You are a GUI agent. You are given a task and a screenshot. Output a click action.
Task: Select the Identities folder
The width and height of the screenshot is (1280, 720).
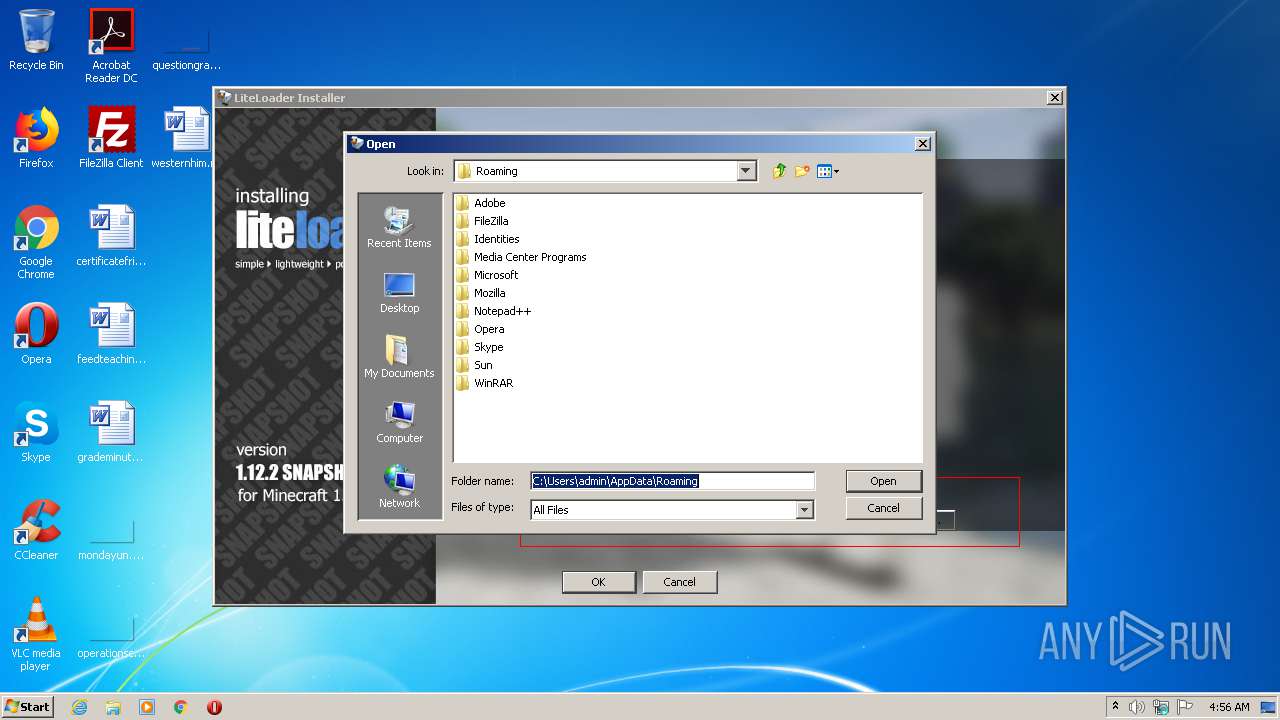(x=488, y=239)
